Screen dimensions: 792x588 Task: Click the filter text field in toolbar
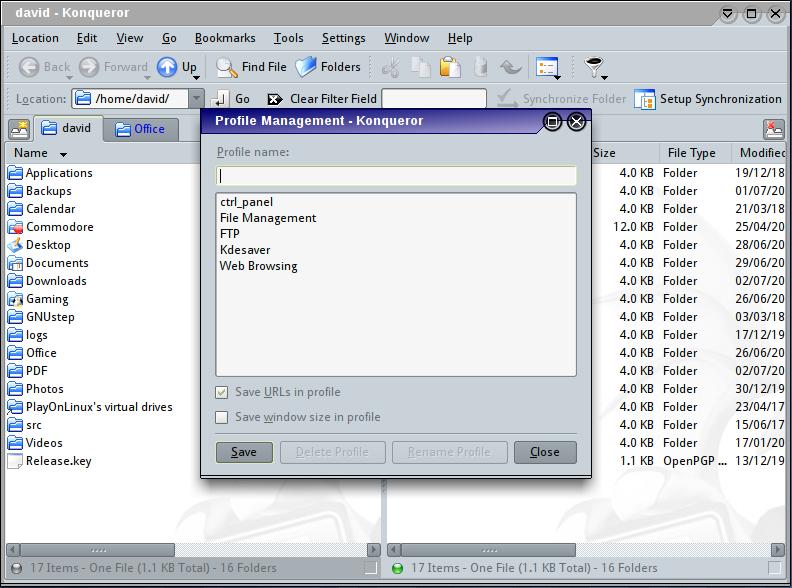[434, 99]
